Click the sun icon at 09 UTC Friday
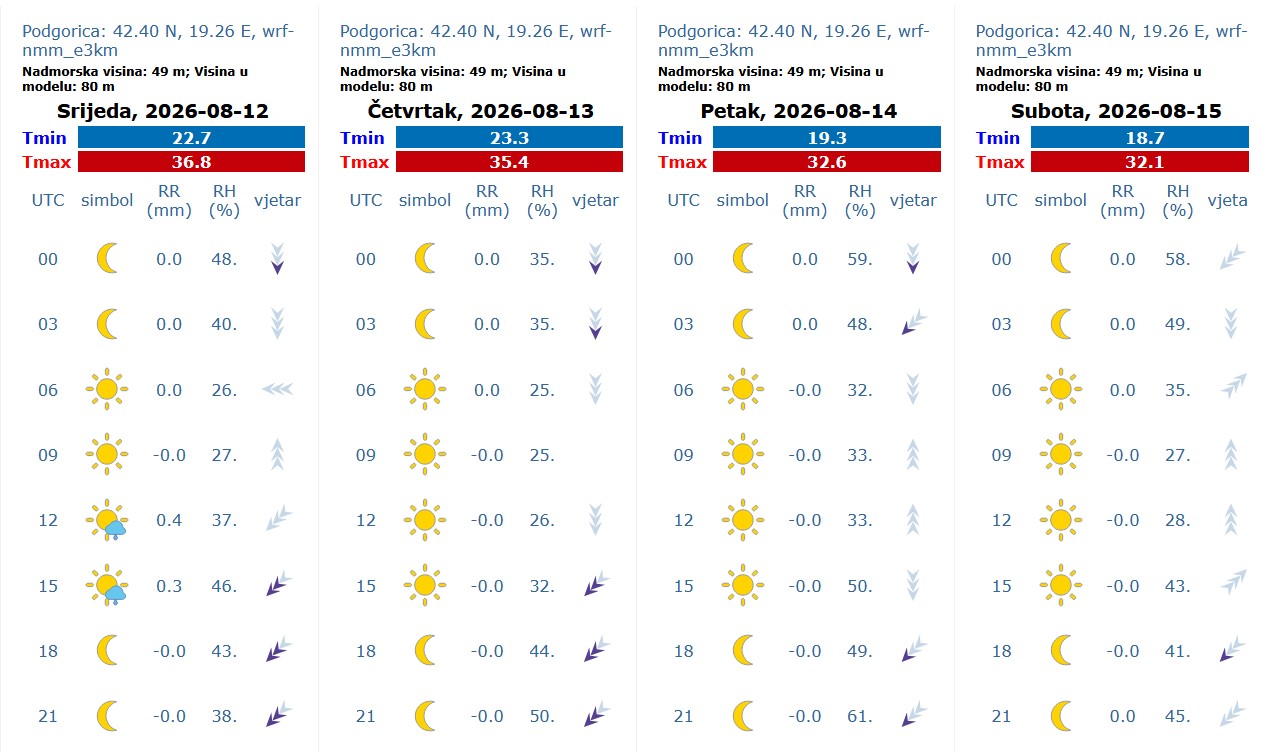The width and height of the screenshot is (1270, 752). click(x=742, y=455)
